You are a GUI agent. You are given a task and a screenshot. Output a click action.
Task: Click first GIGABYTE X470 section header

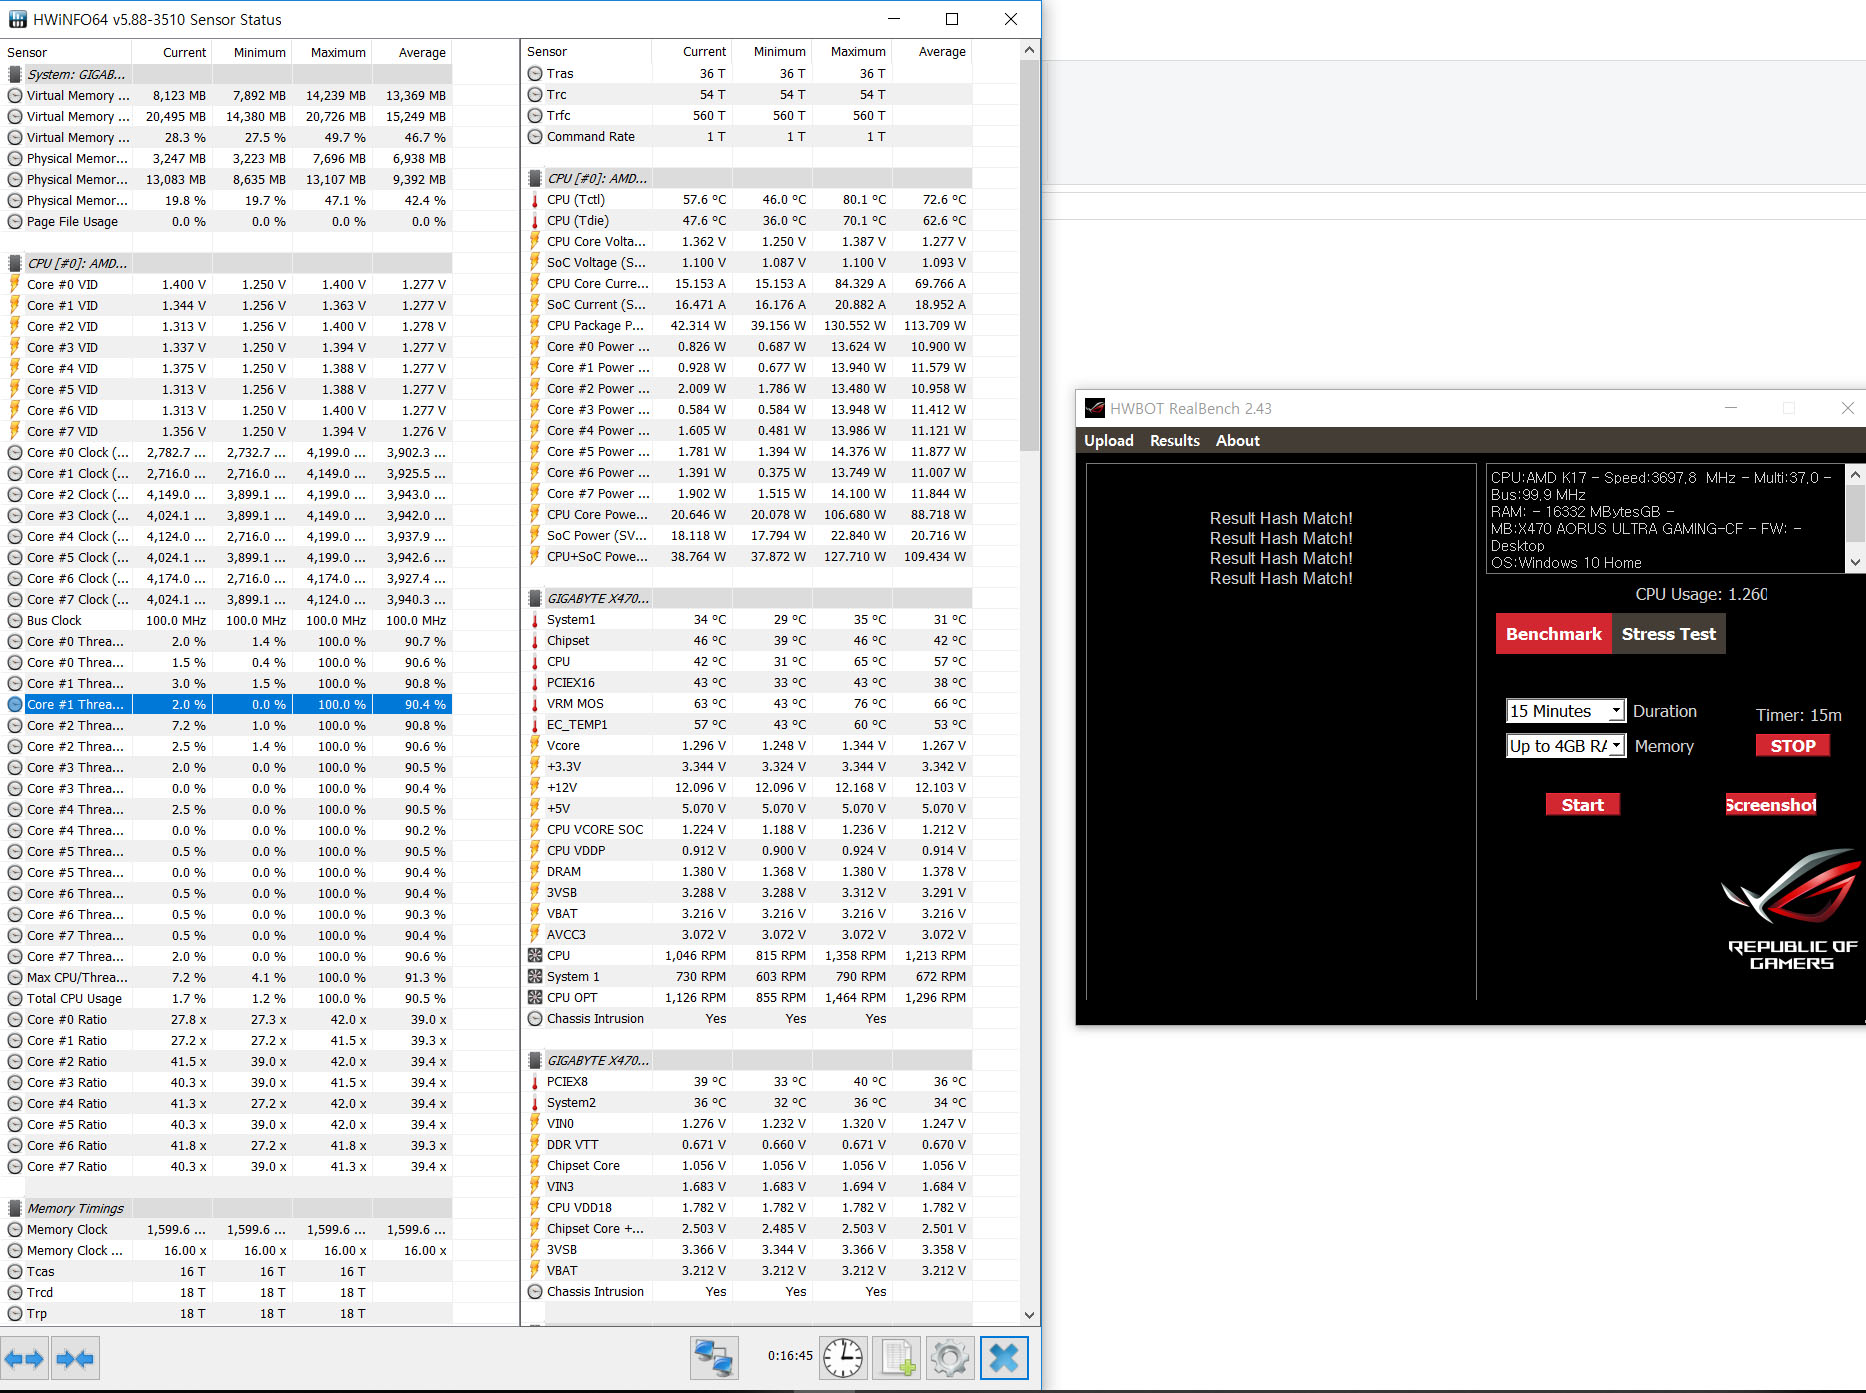click(x=747, y=598)
